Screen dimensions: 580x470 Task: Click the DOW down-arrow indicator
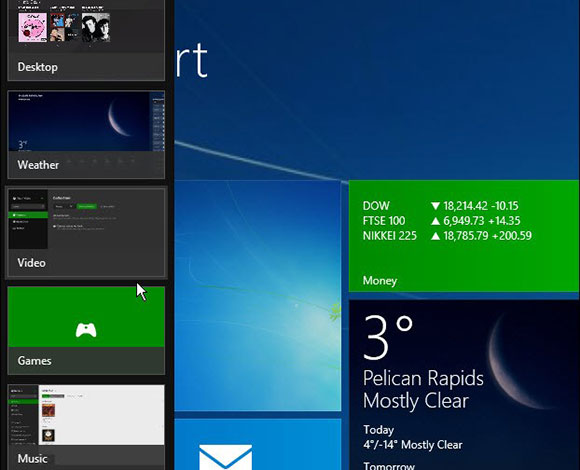click(x=435, y=206)
